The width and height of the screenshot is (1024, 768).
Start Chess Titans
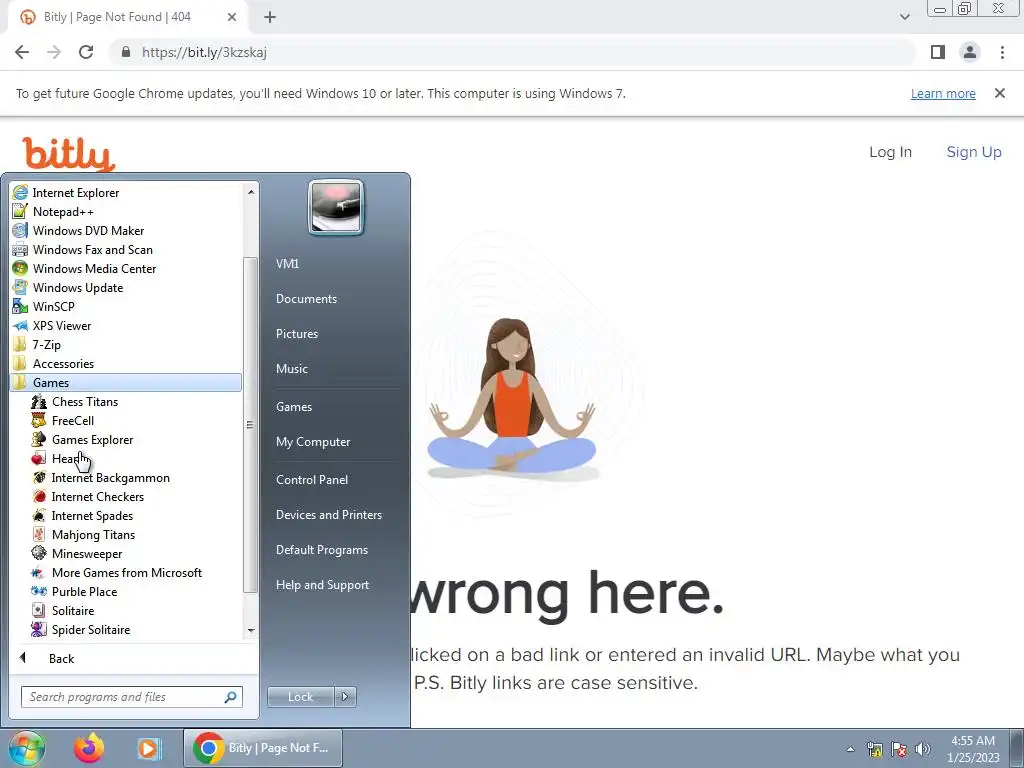click(84, 402)
